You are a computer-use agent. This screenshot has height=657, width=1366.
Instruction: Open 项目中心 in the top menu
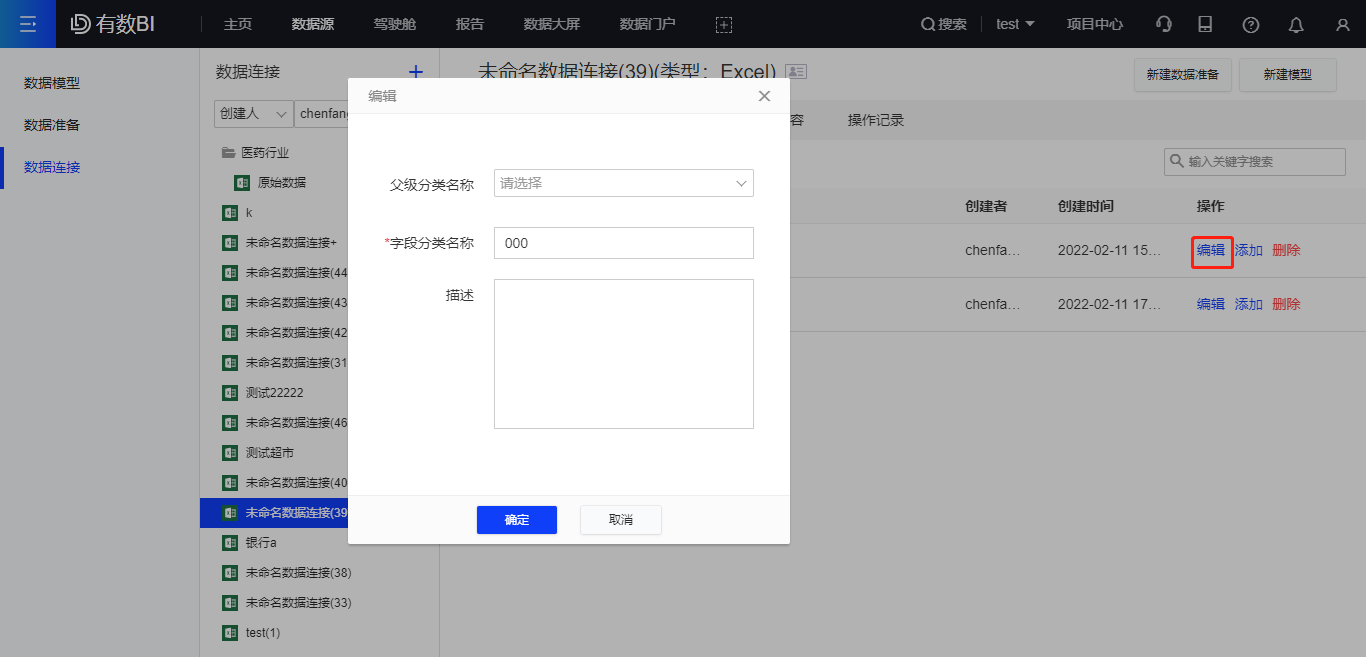click(x=1094, y=24)
